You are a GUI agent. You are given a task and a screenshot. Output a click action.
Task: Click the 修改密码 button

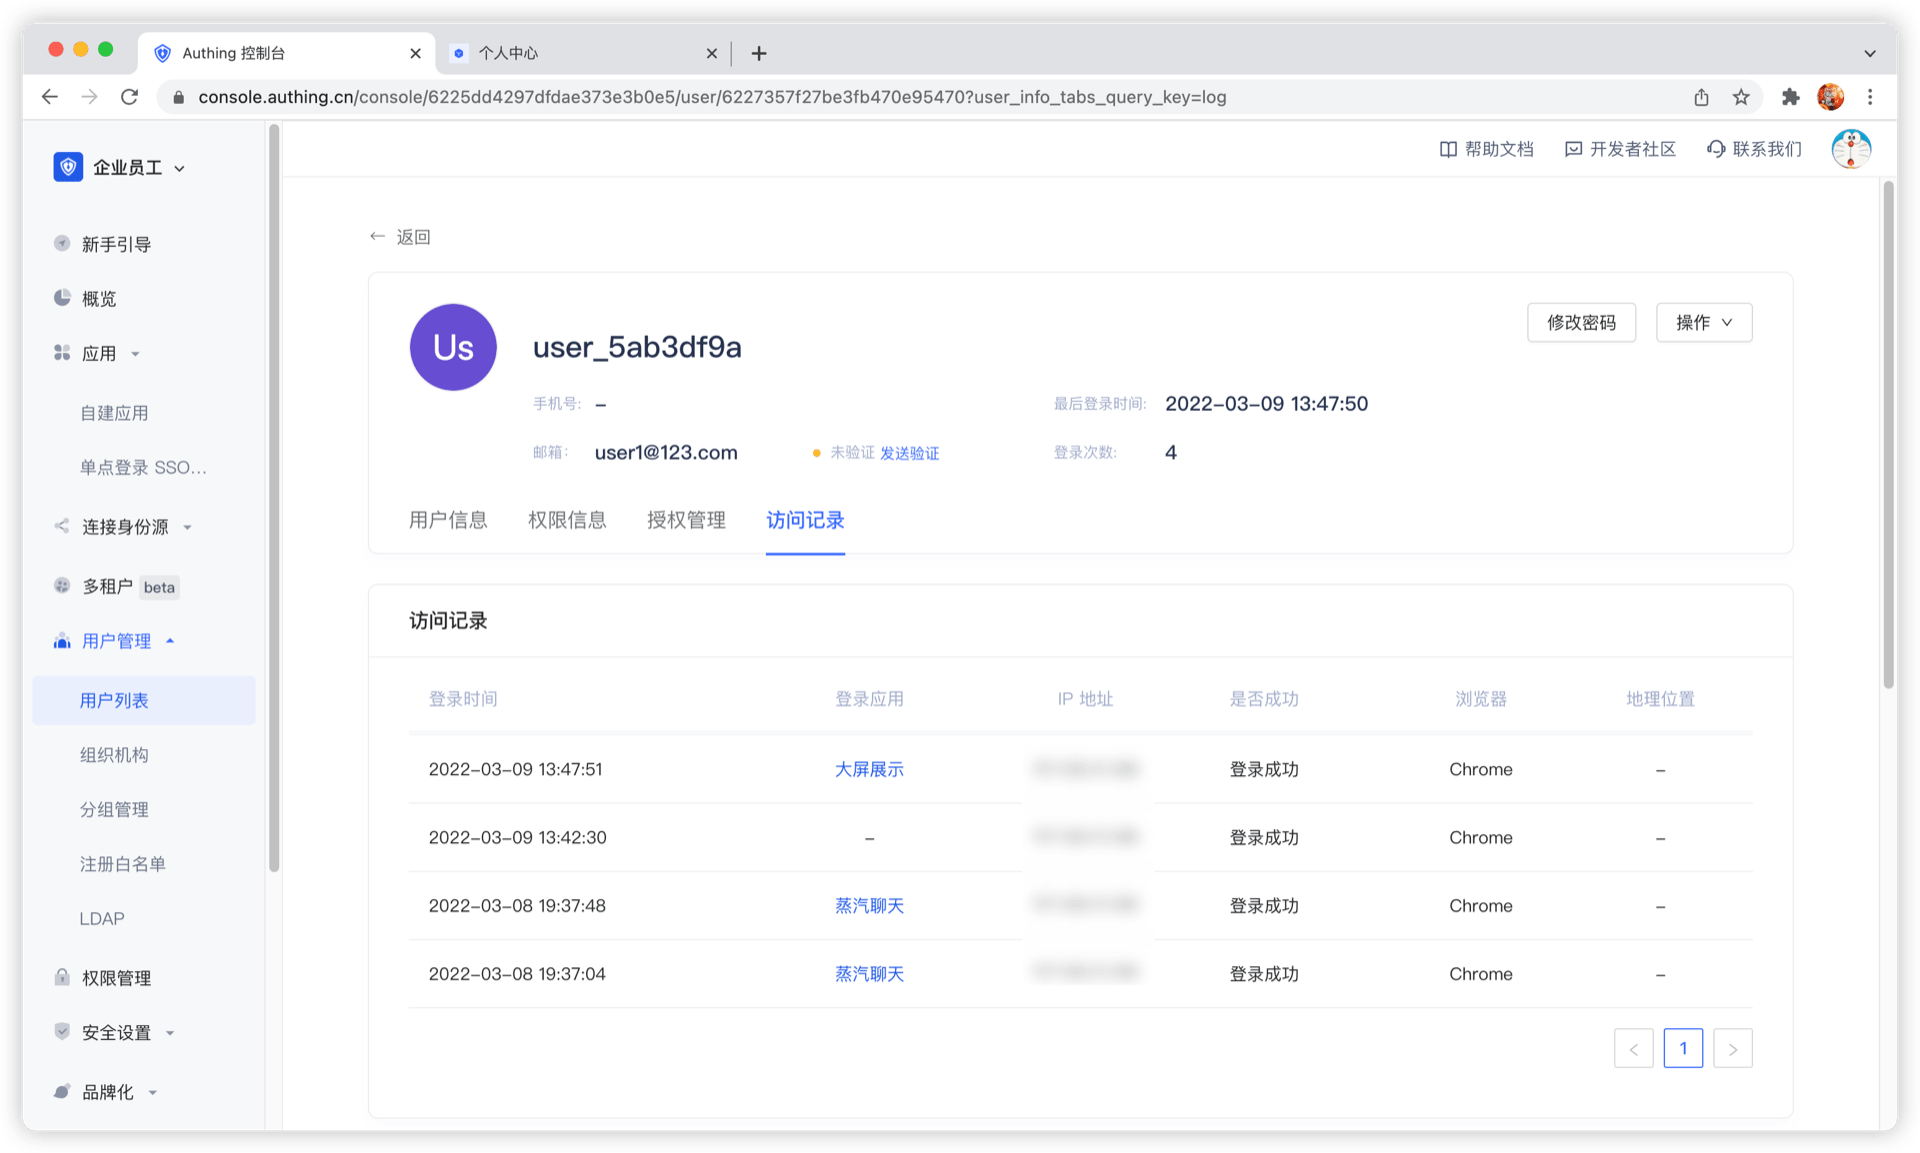pyautogui.click(x=1581, y=322)
